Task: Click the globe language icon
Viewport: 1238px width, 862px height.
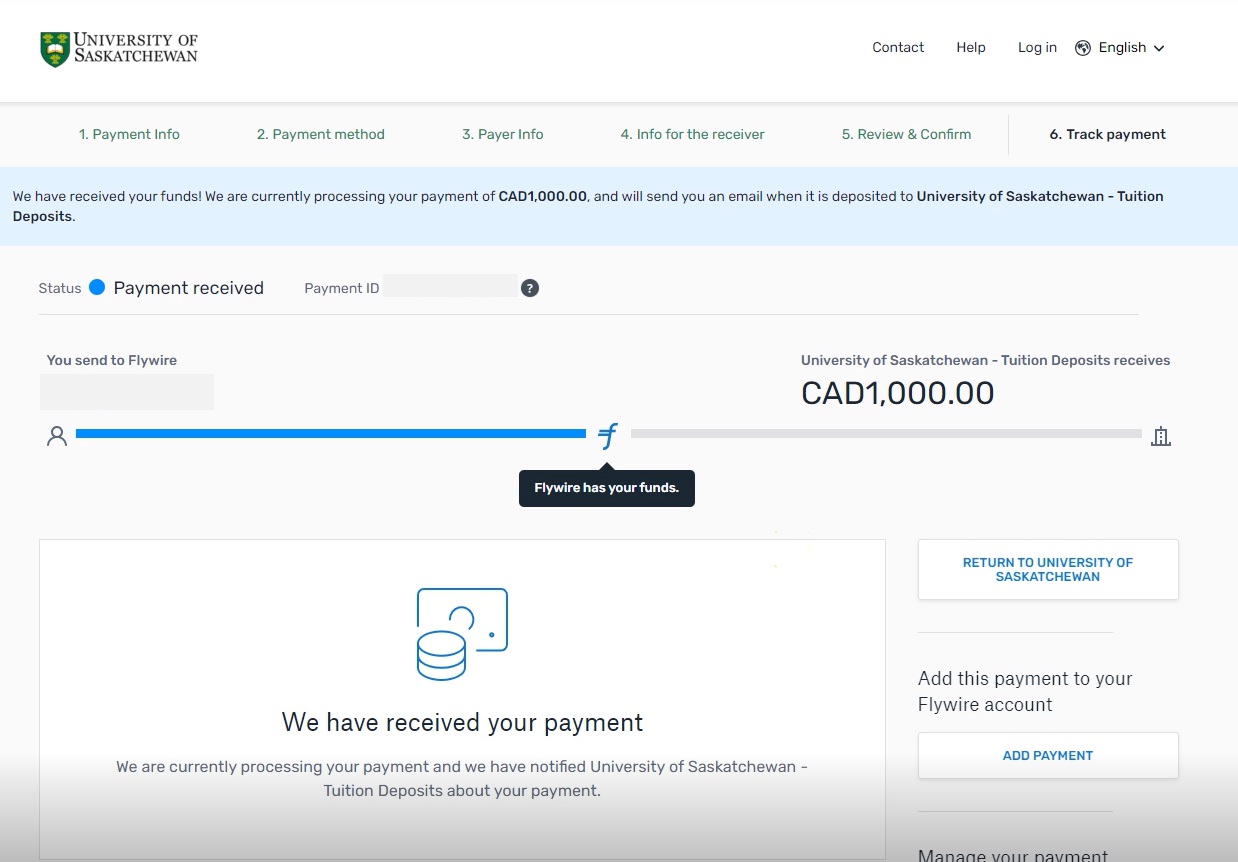Action: [1083, 48]
